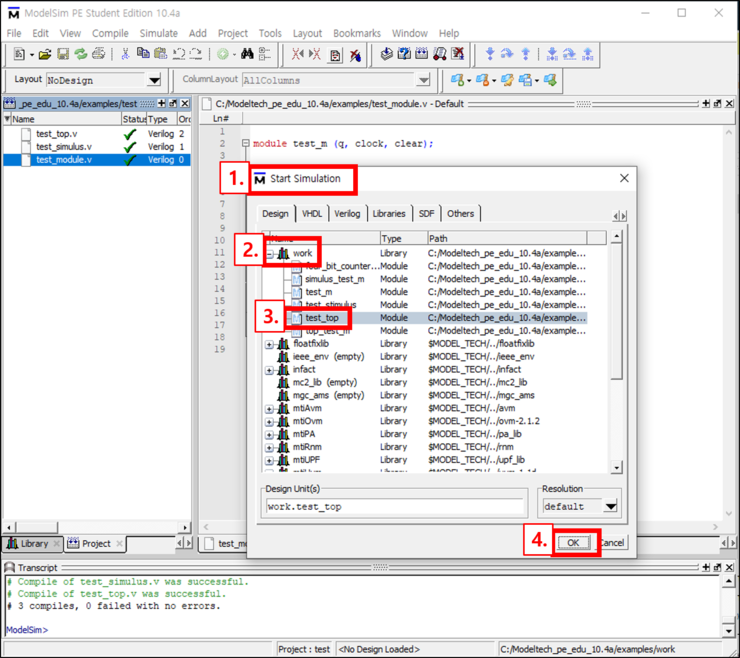Click the blue Step Into arrow icon

(490, 54)
